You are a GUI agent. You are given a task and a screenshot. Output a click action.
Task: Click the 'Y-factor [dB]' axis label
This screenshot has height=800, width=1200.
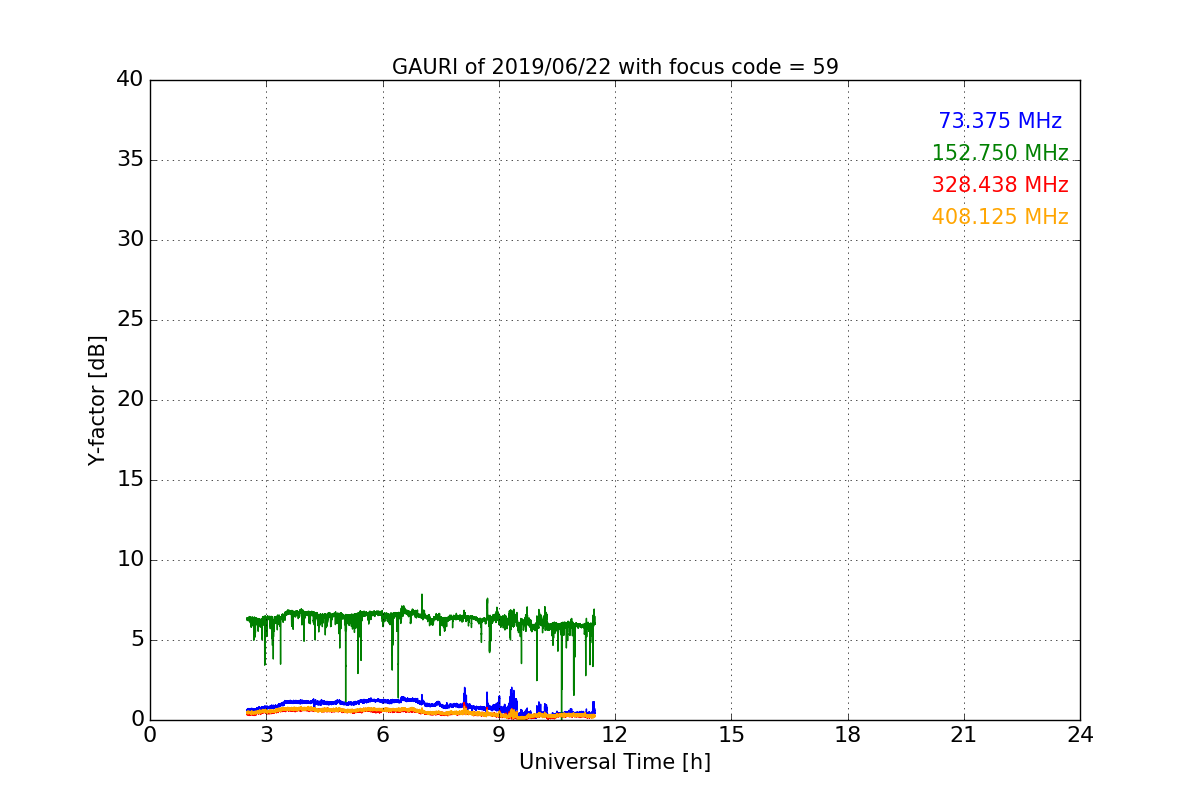[97, 400]
